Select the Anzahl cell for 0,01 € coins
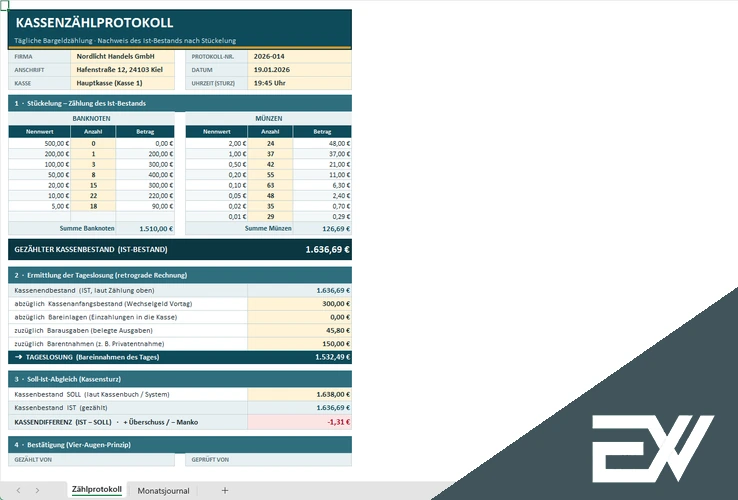This screenshot has height=500, width=738. click(x=270, y=217)
